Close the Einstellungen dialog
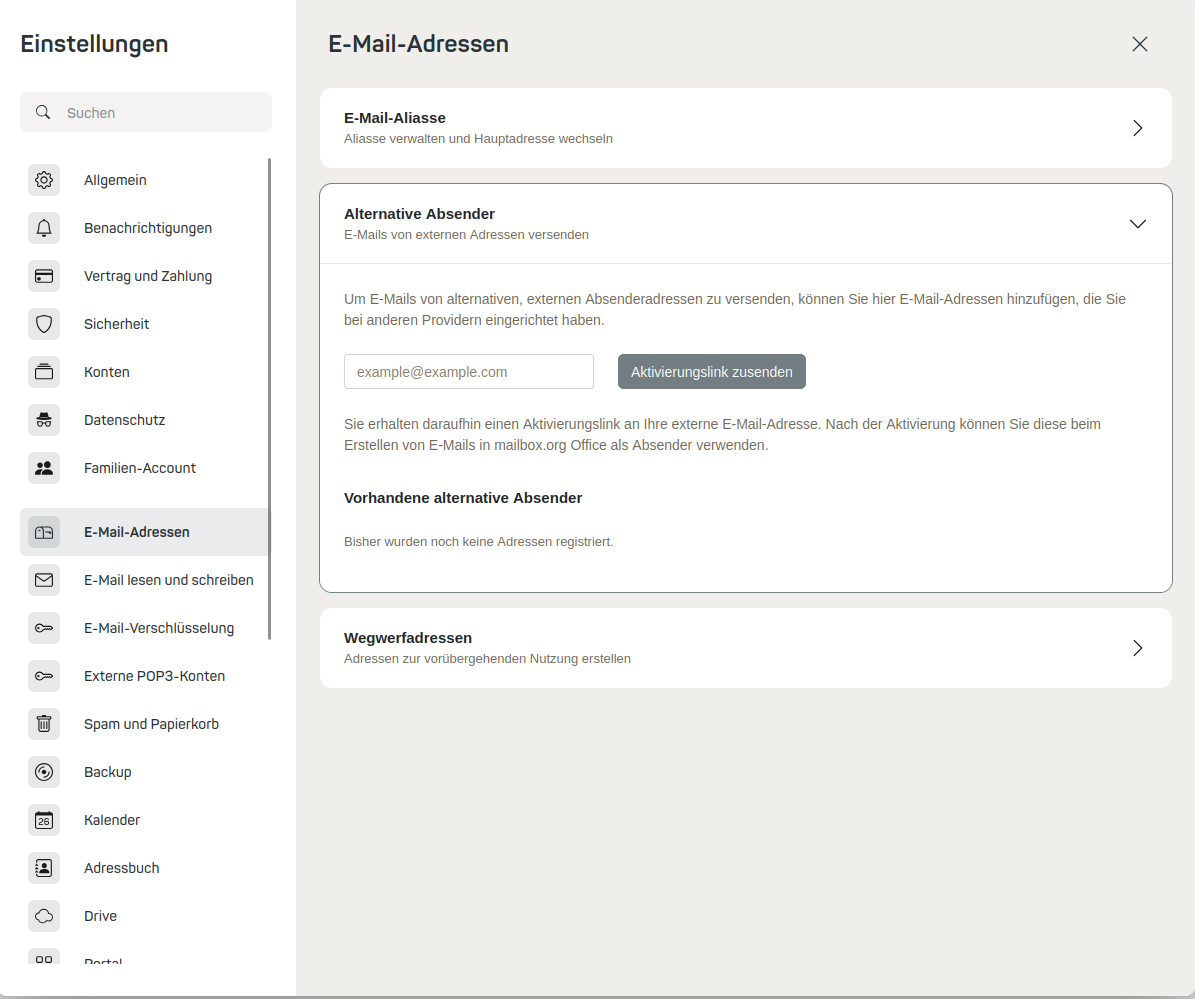 pyautogui.click(x=1139, y=44)
